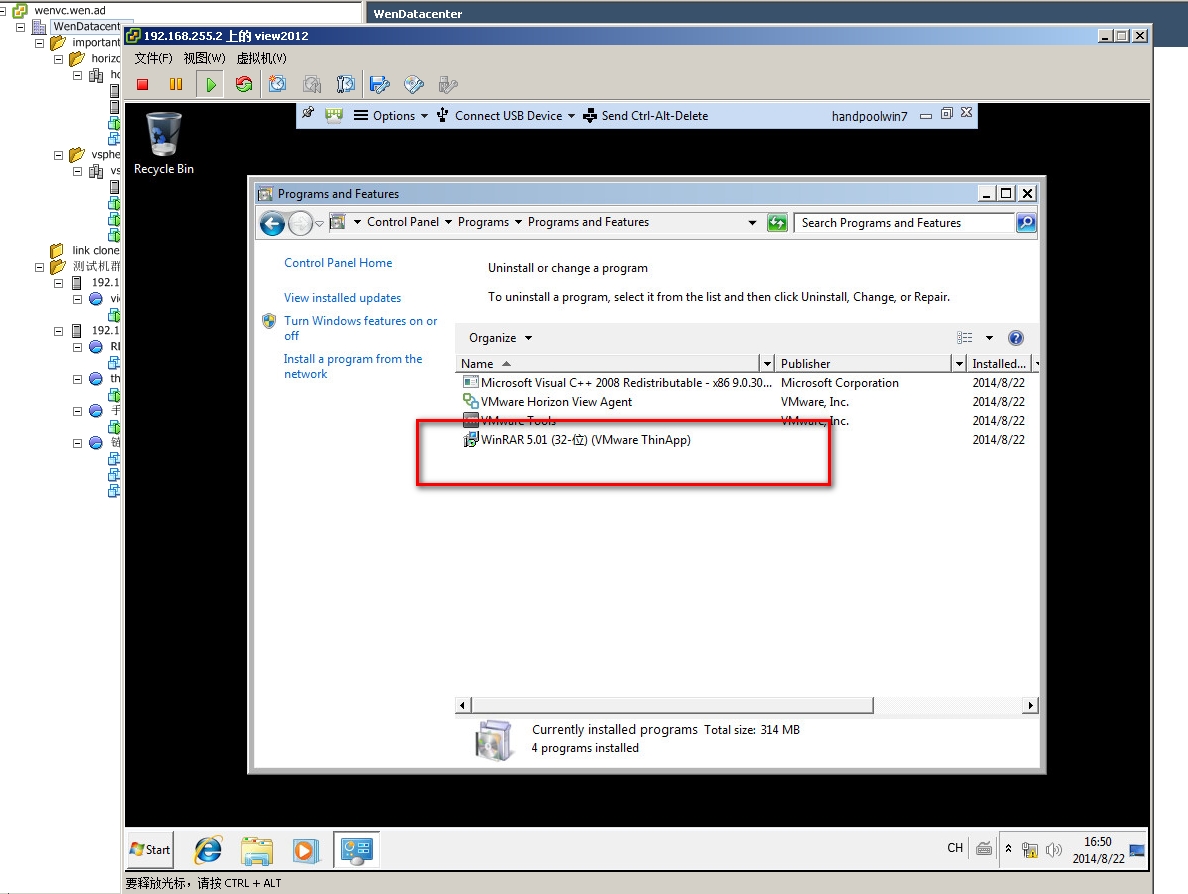
Task: Open Install a program from the network
Action: tap(353, 366)
